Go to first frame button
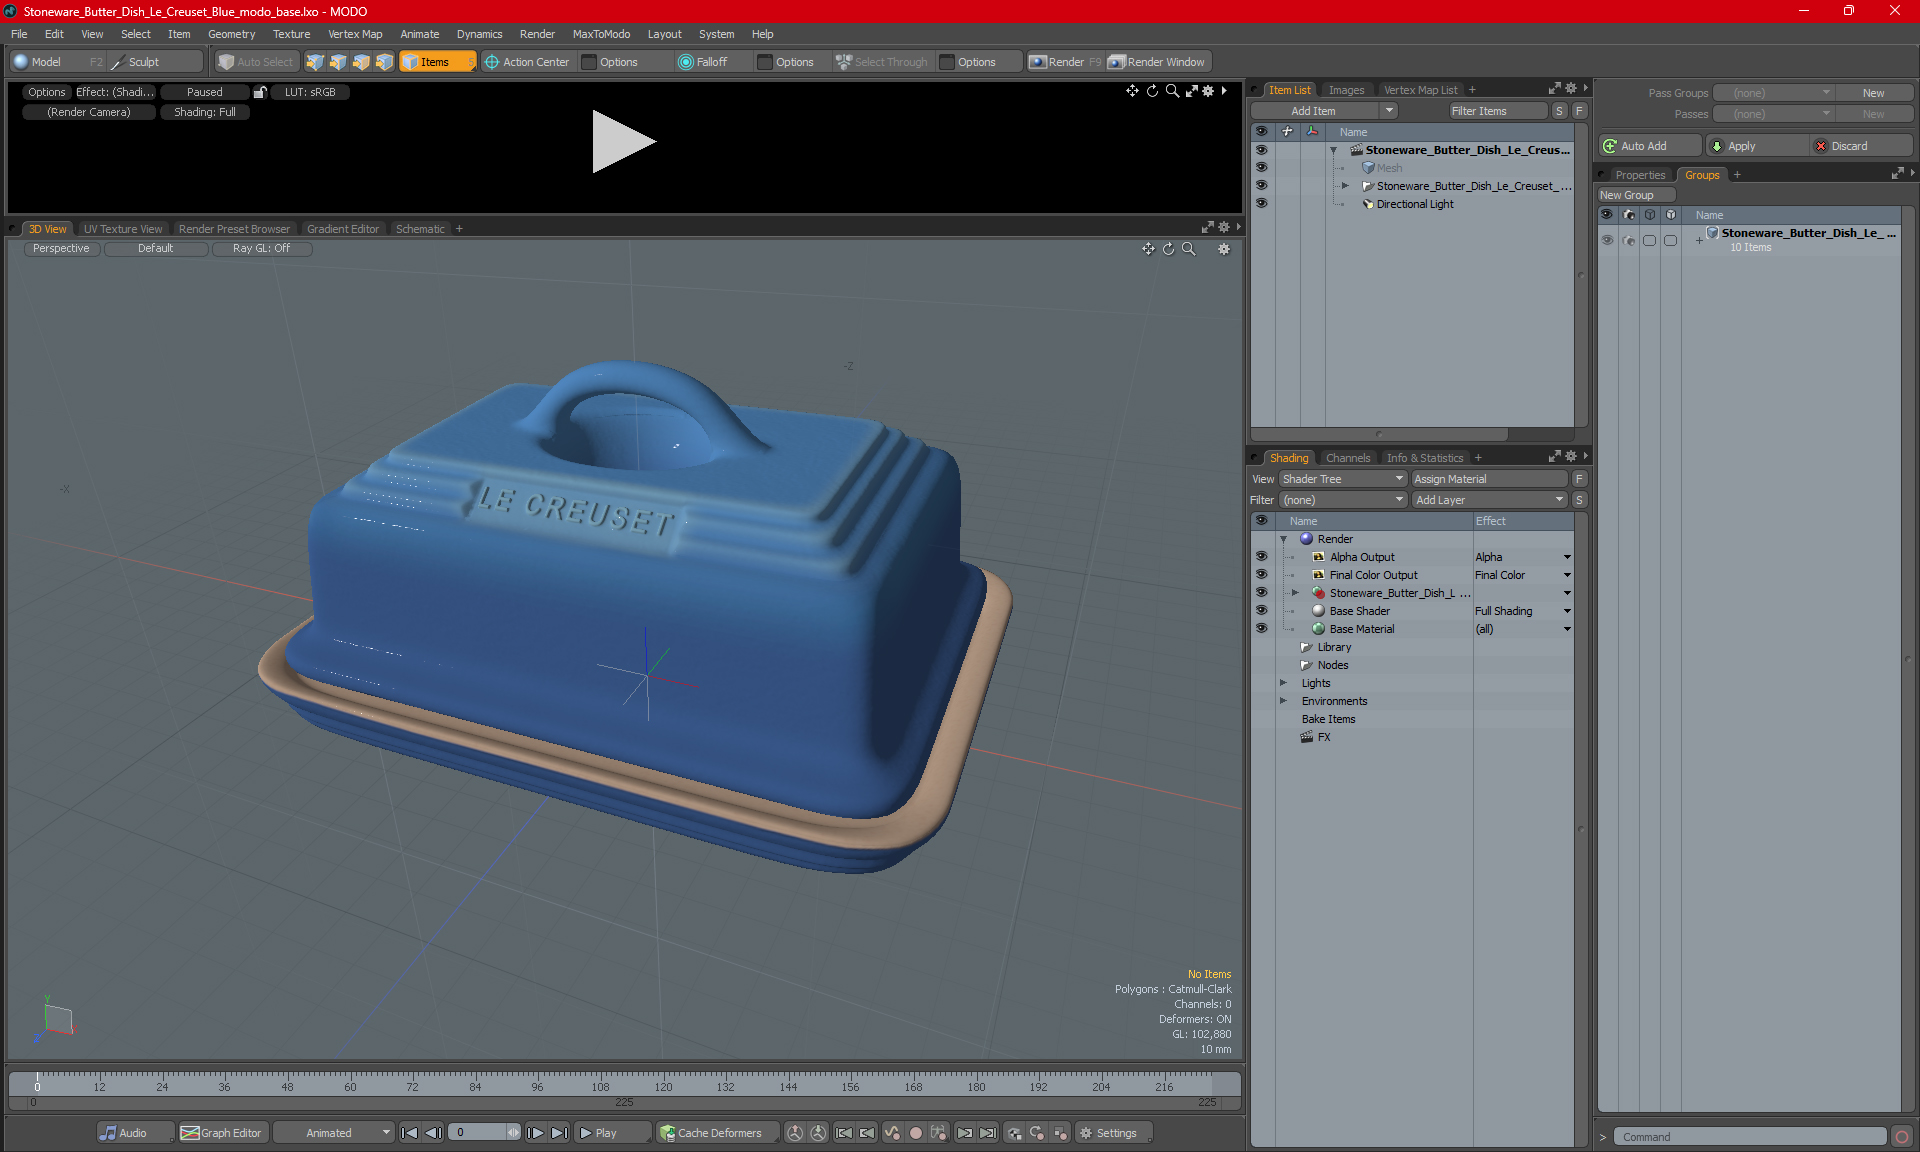The width and height of the screenshot is (1920, 1152). click(409, 1133)
